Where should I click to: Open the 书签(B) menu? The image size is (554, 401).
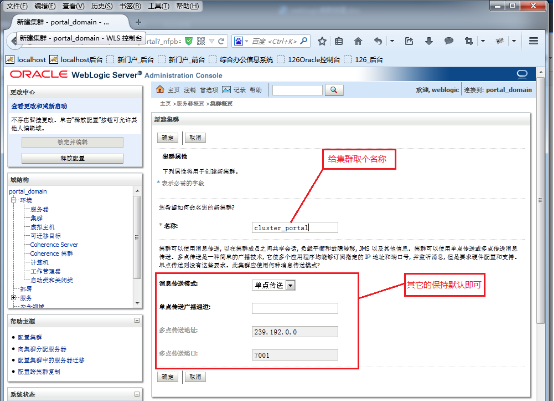[x=130, y=6]
